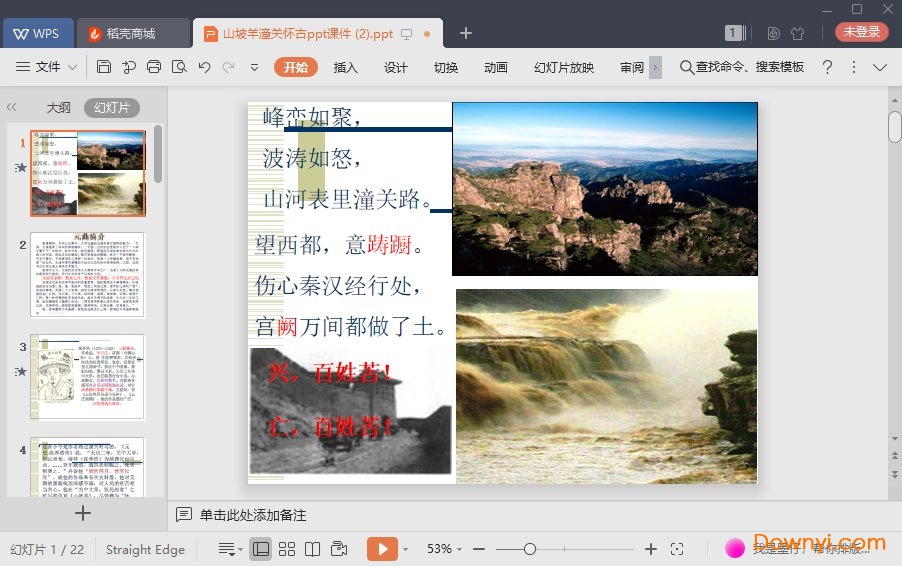Switch to Reading view icon

click(x=312, y=549)
